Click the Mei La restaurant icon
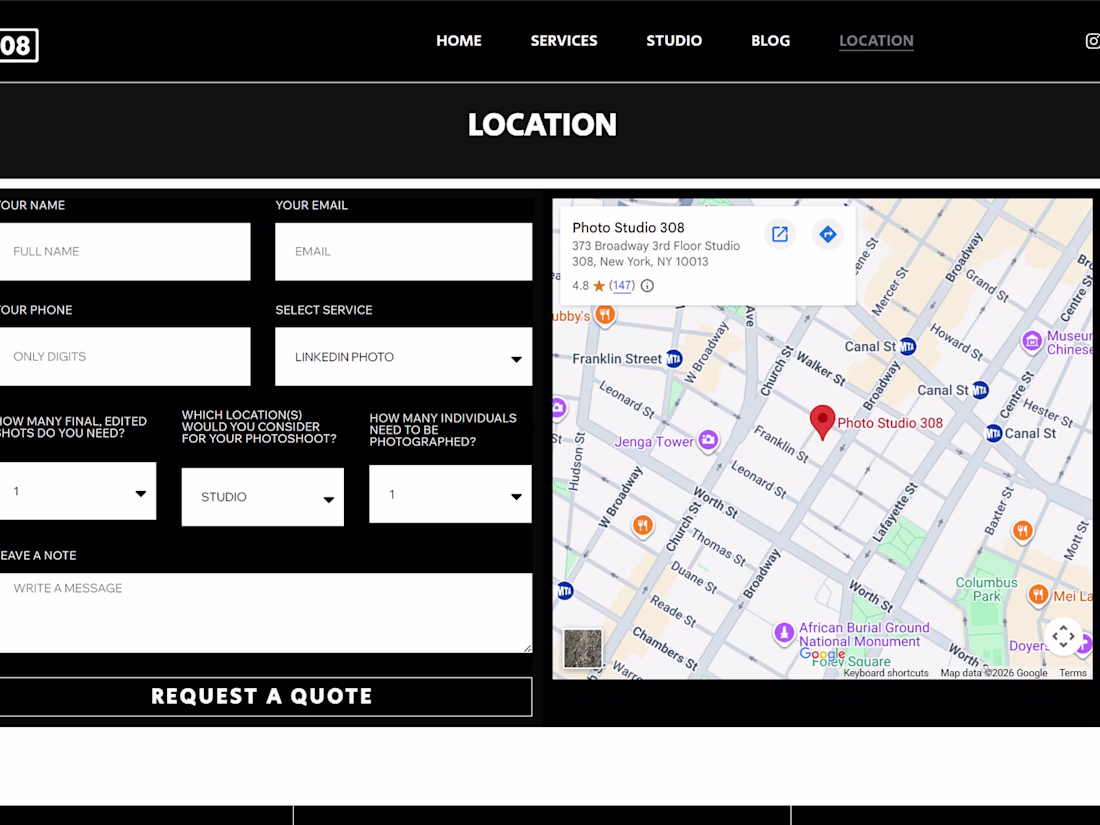The image size is (1100, 825). point(1038,596)
